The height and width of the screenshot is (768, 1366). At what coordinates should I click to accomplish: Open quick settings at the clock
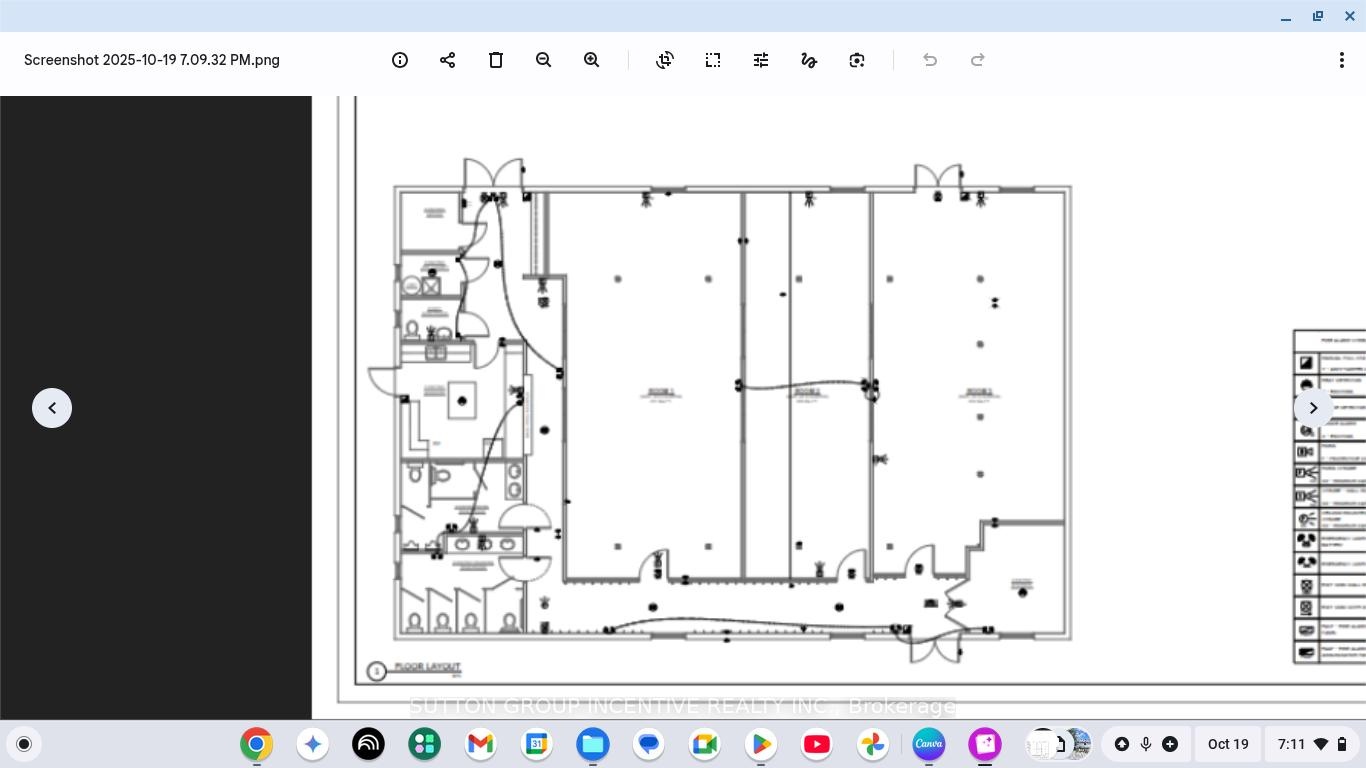(x=1310, y=744)
